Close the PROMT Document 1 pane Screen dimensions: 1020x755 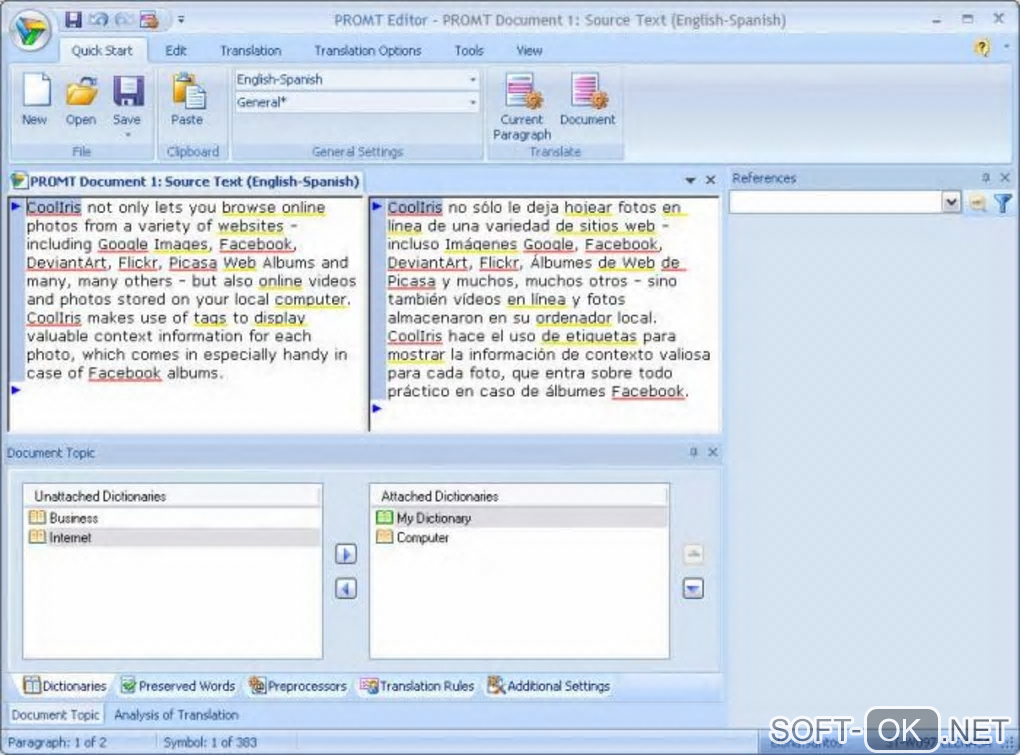click(x=711, y=180)
